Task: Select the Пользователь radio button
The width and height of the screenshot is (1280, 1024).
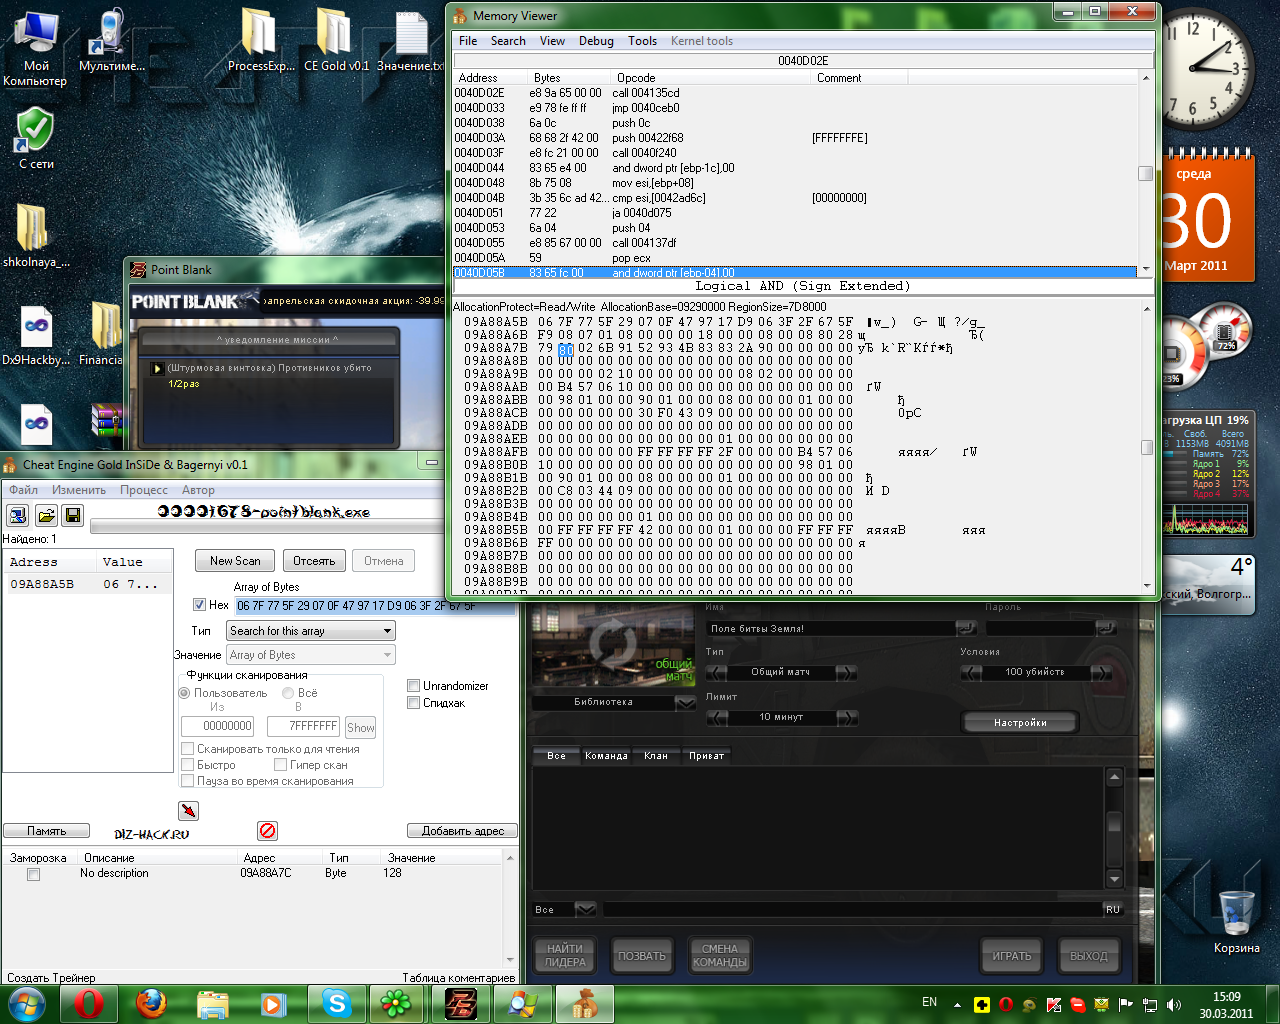Action: (184, 692)
